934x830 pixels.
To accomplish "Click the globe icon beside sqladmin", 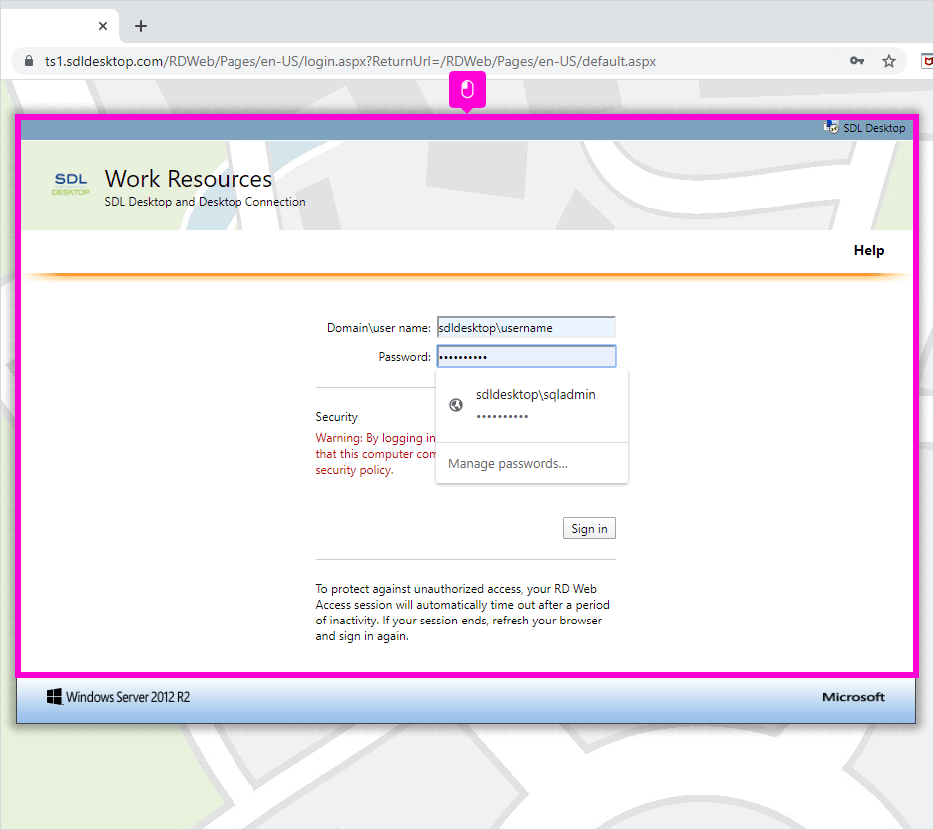I will (456, 405).
